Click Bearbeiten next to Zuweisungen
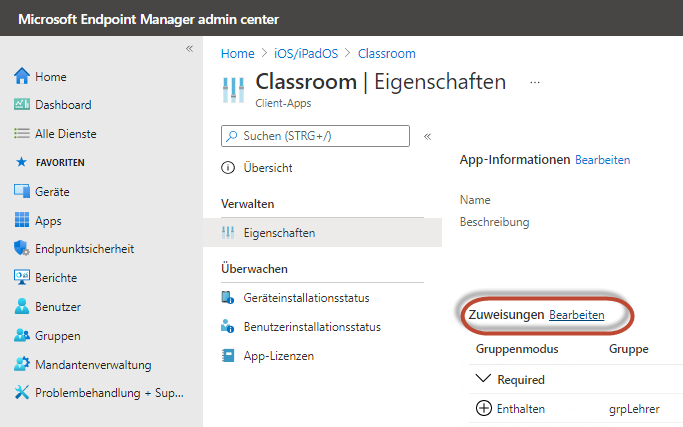 (x=576, y=315)
